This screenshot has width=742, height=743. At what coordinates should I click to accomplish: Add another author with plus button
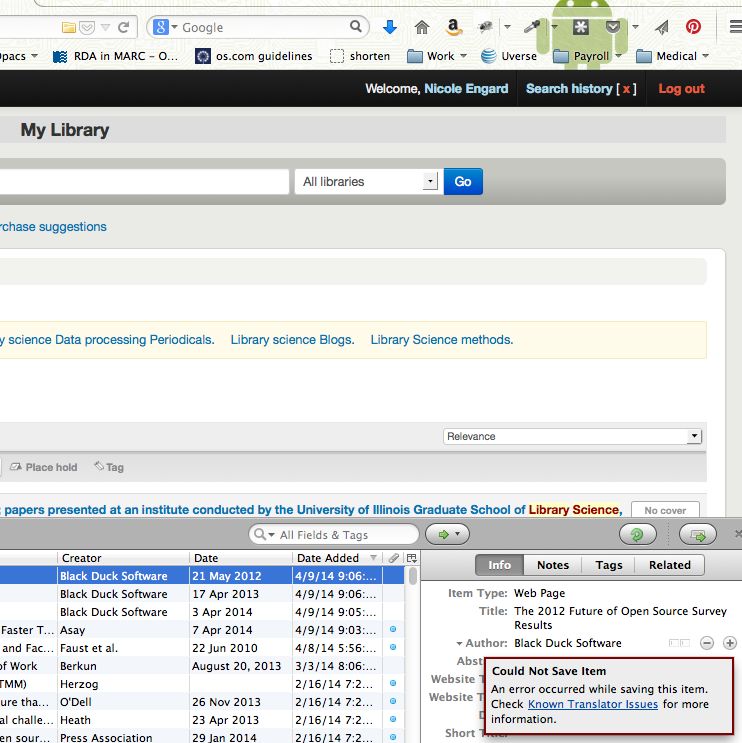tap(730, 643)
